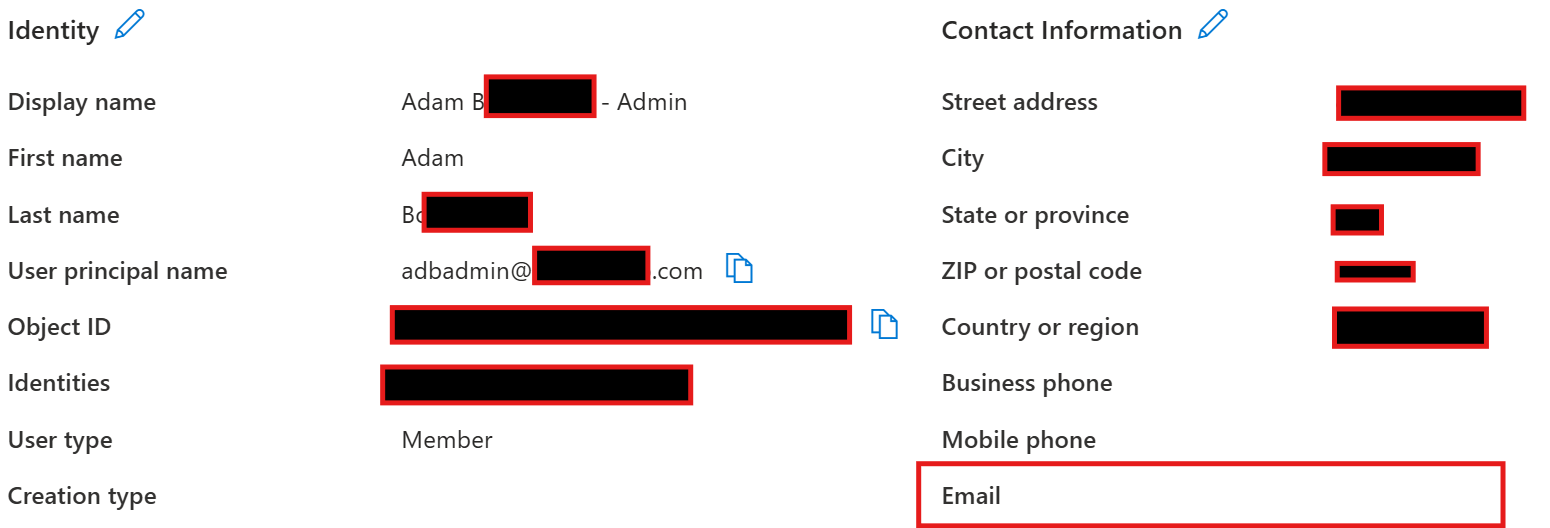
Task: Click the Email field label
Action: click(971, 496)
